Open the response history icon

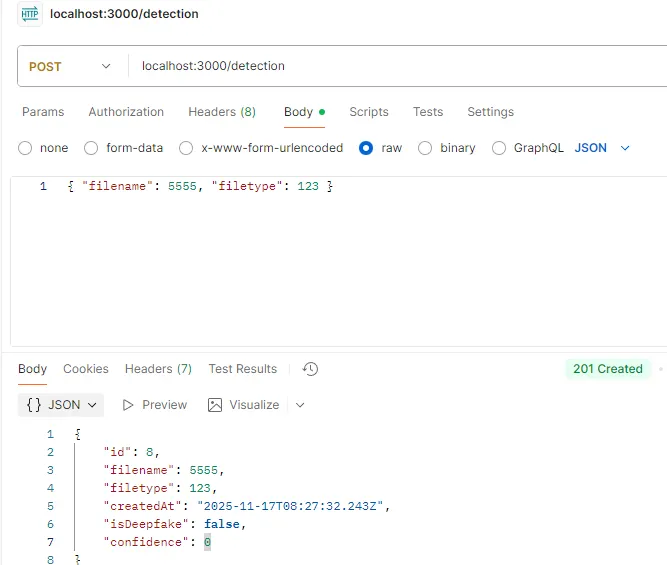[x=310, y=369]
